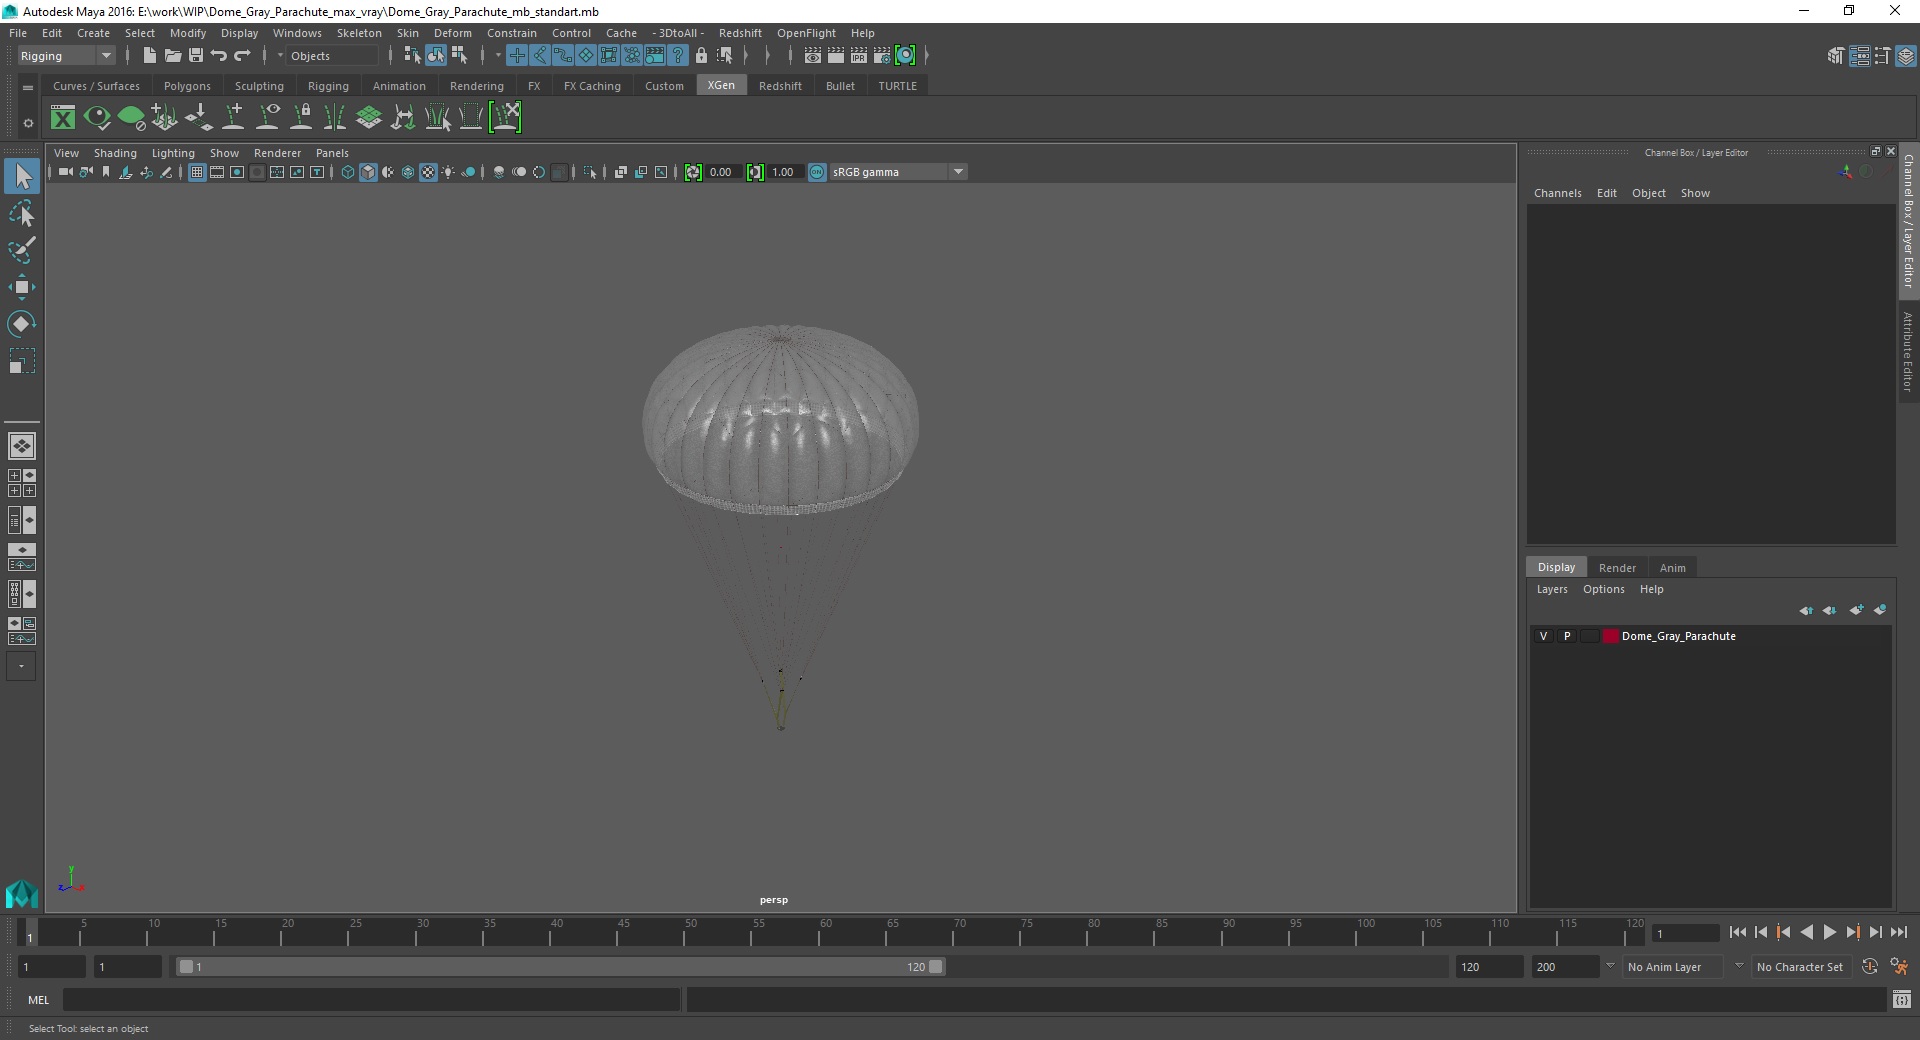Click red color swatch of Dome_Gray_Parachute layer
The width and height of the screenshot is (1920, 1040).
(1610, 636)
